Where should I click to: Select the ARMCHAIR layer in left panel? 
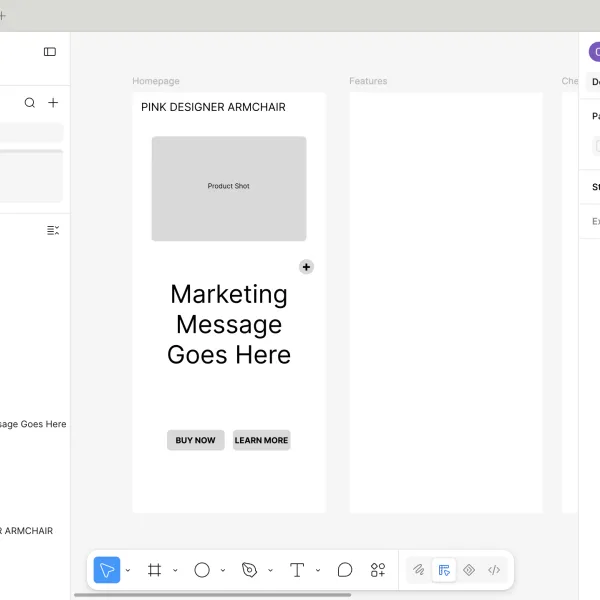click(26, 531)
